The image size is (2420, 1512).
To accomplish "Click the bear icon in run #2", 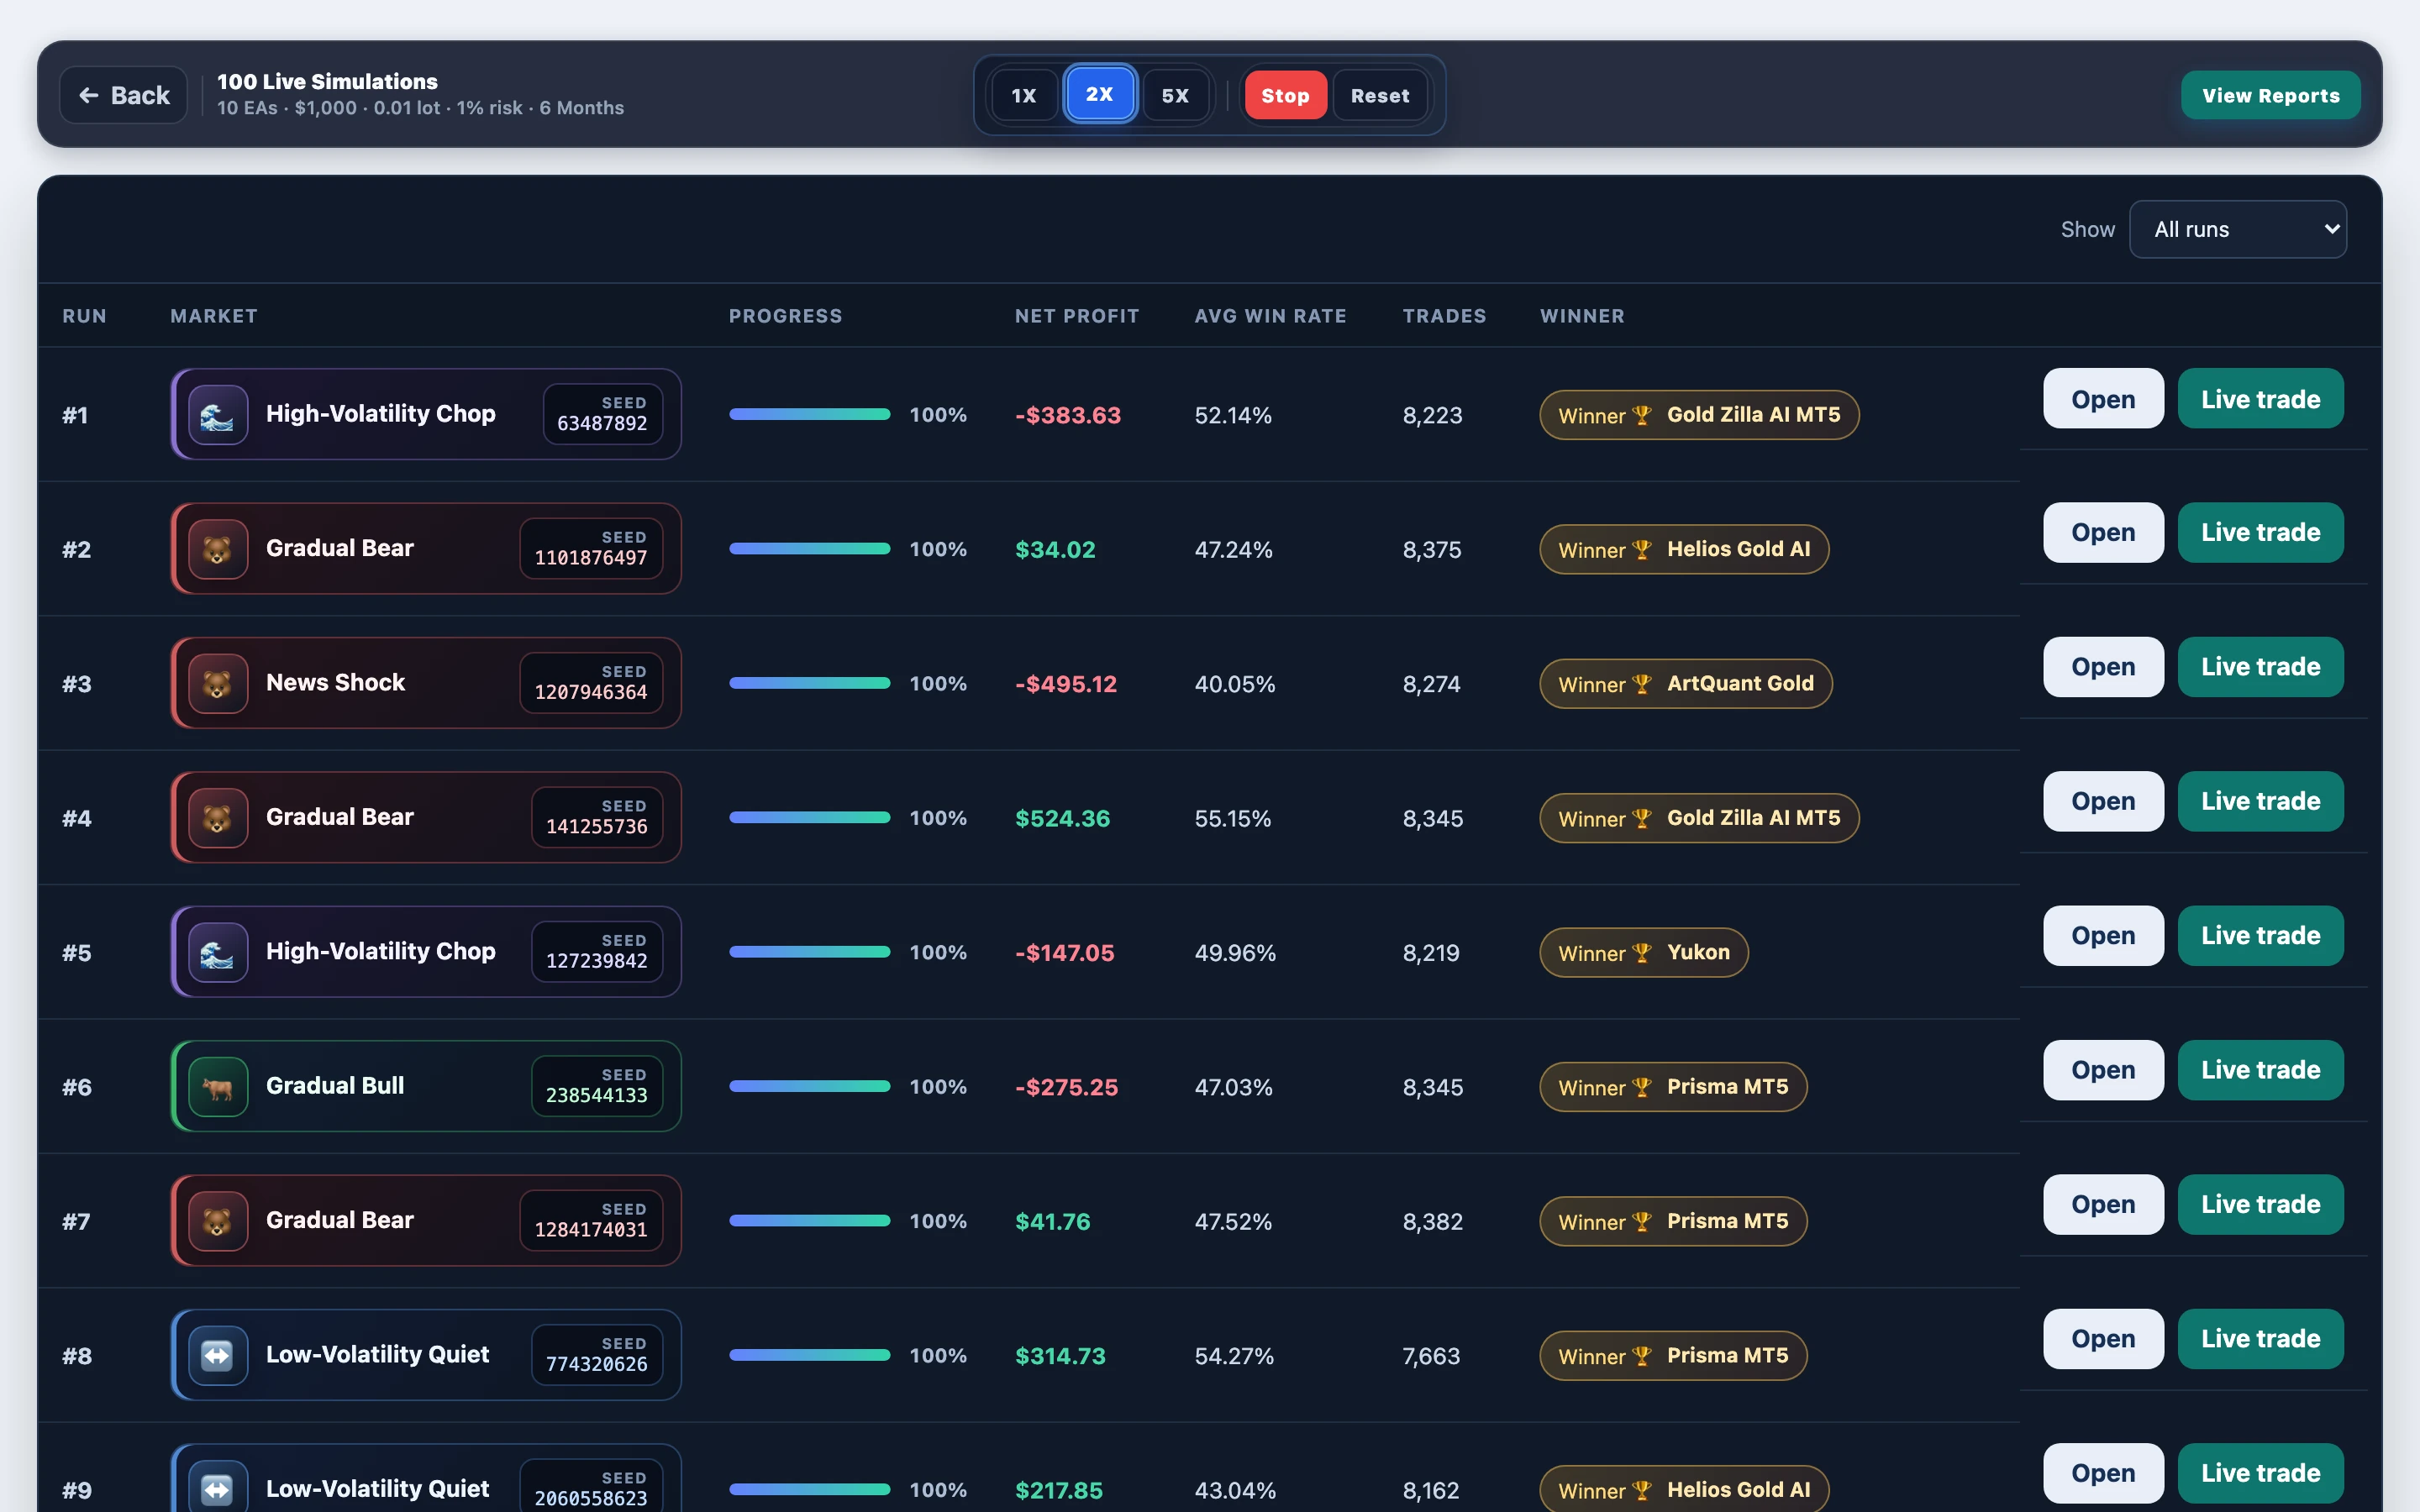I will click(218, 549).
